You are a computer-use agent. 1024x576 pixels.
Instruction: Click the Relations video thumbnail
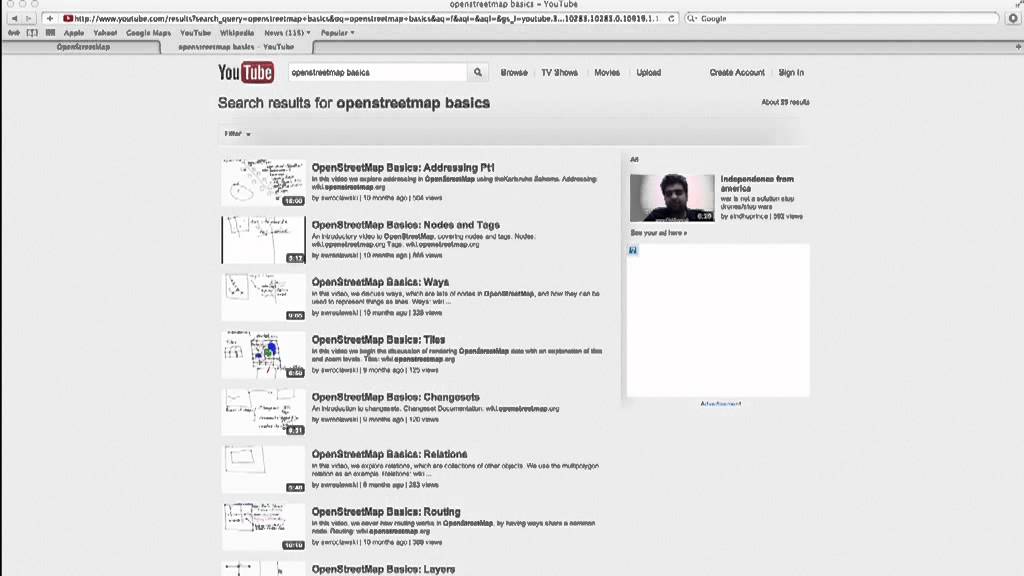(x=263, y=470)
